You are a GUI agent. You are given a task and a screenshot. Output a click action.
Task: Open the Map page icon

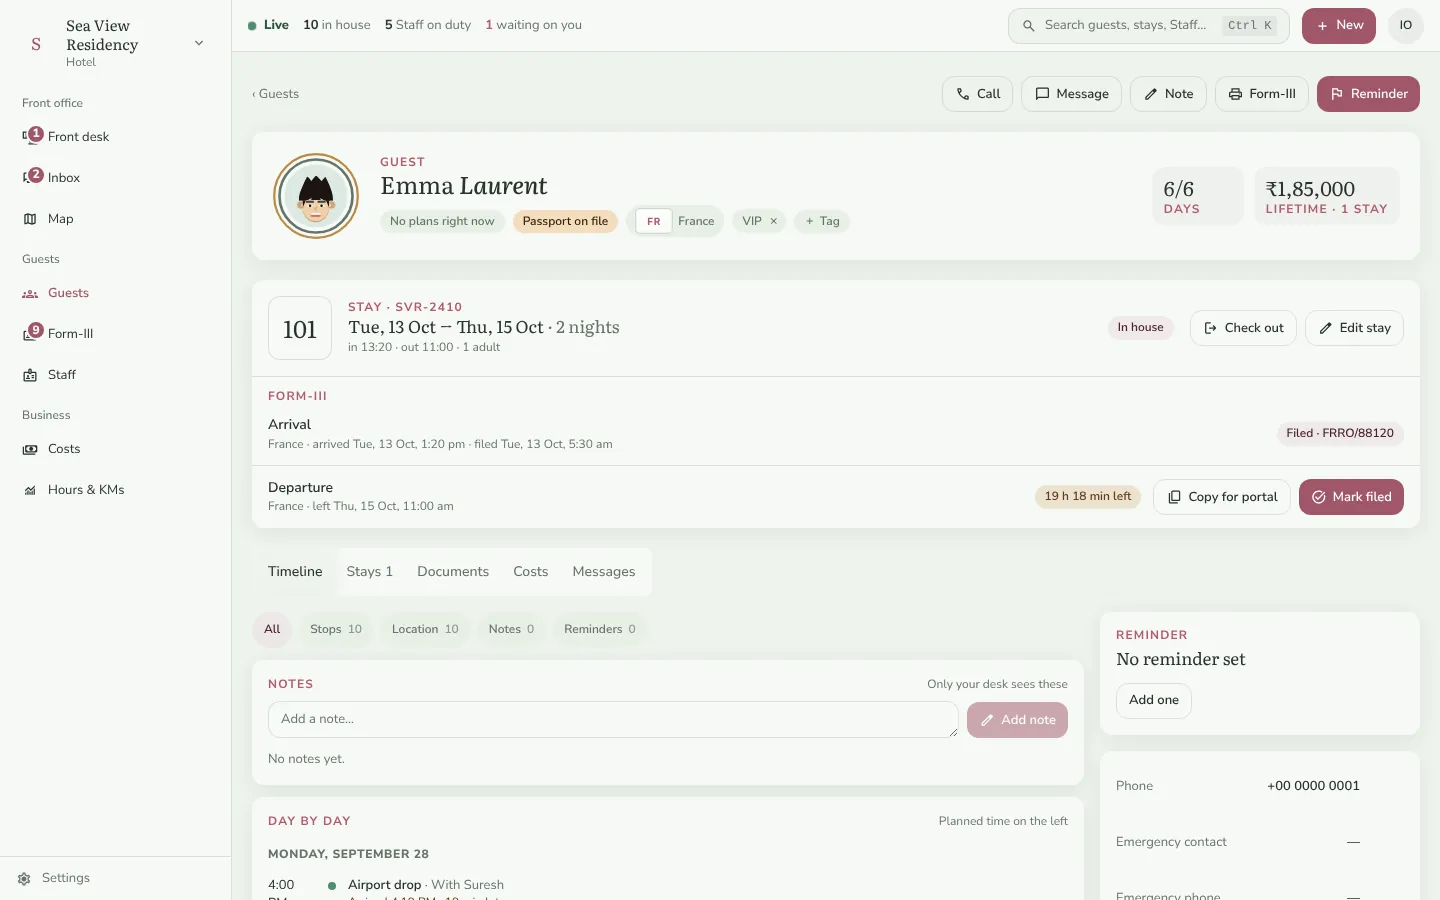30,219
